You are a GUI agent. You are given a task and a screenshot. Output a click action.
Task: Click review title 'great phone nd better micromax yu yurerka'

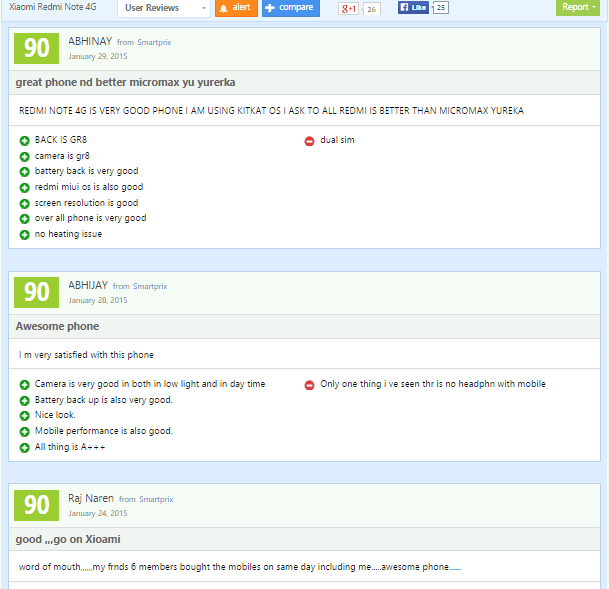click(x=125, y=82)
